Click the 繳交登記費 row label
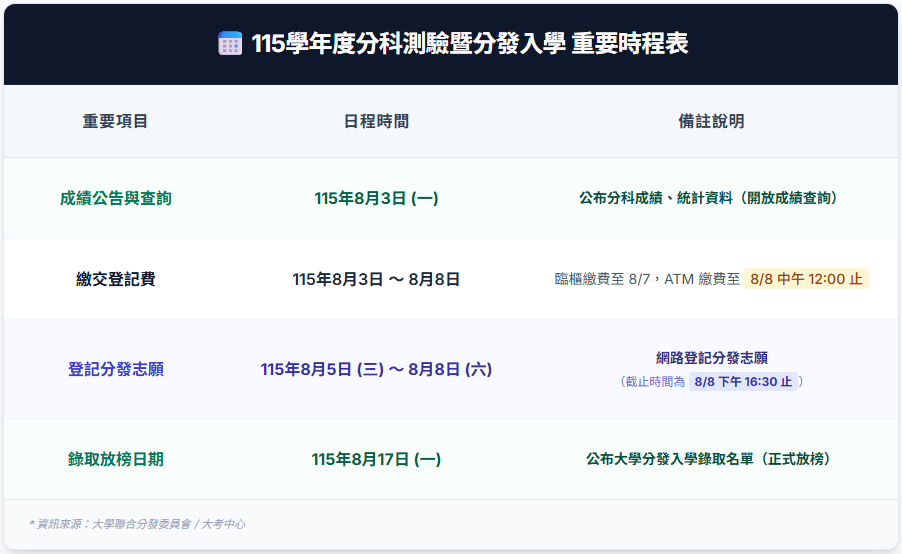 pyautogui.click(x=116, y=279)
